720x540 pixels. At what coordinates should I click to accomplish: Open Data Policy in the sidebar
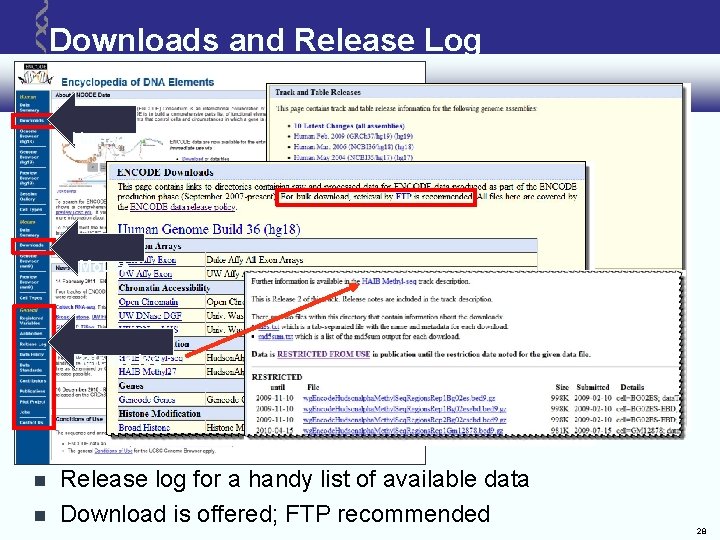(32, 354)
